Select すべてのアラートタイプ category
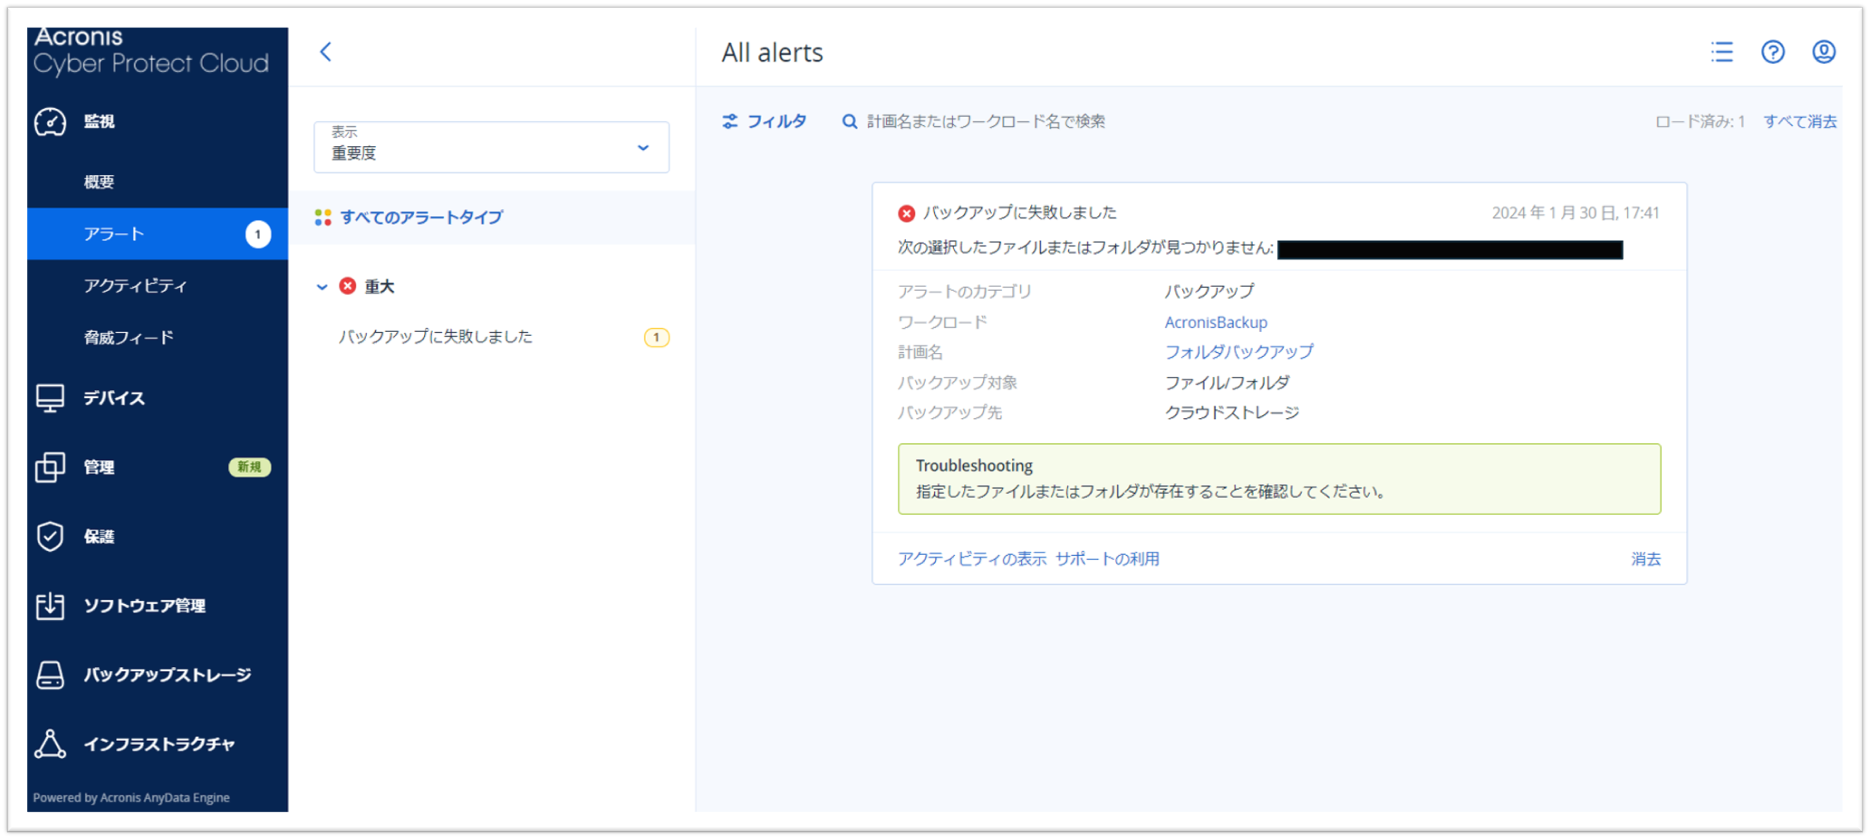The height and width of the screenshot is (839, 1870). pyautogui.click(x=421, y=217)
